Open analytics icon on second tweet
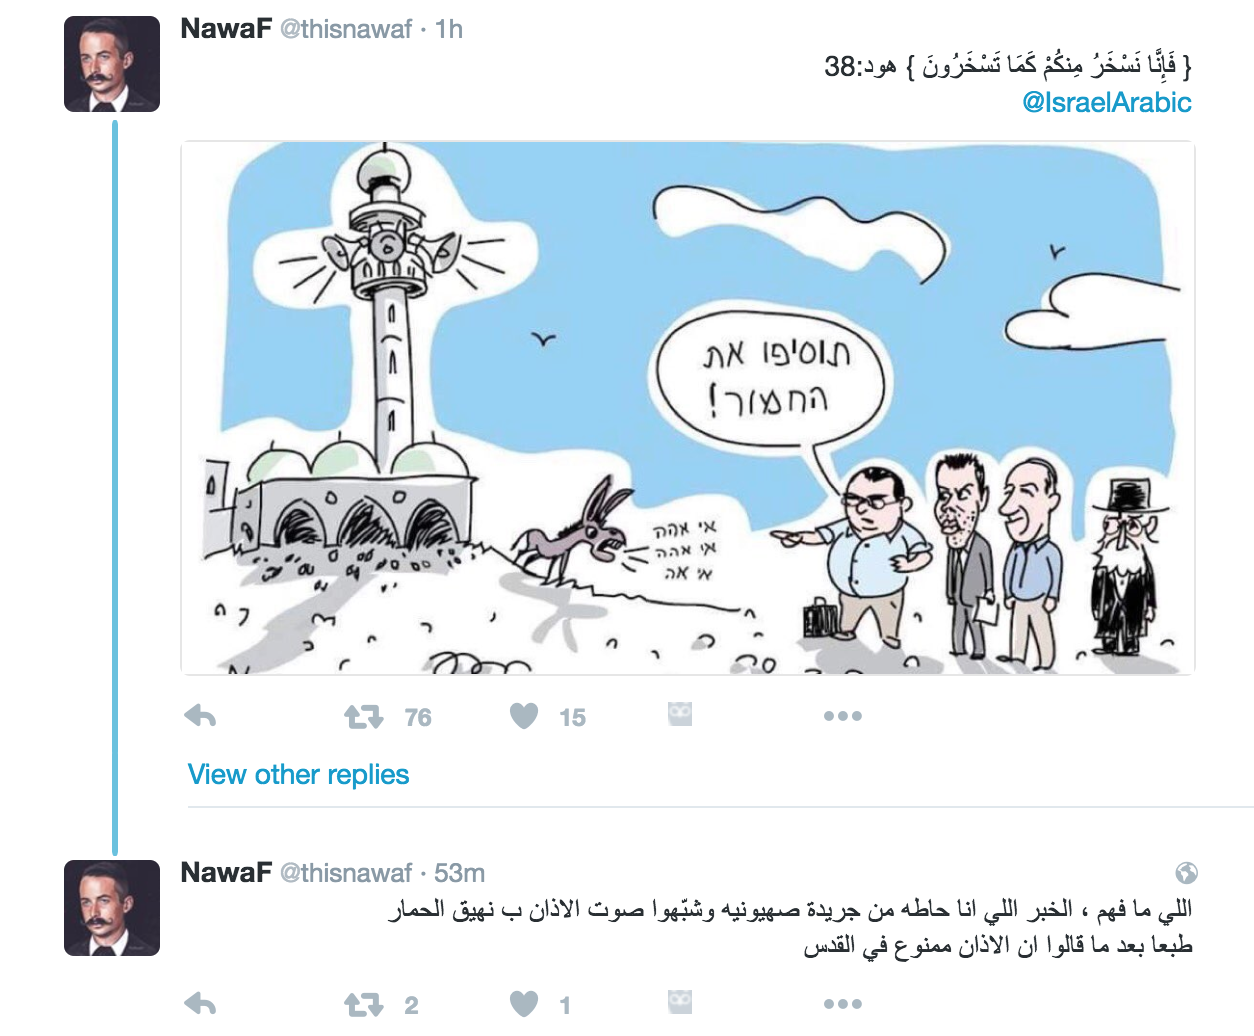 pyautogui.click(x=680, y=1002)
